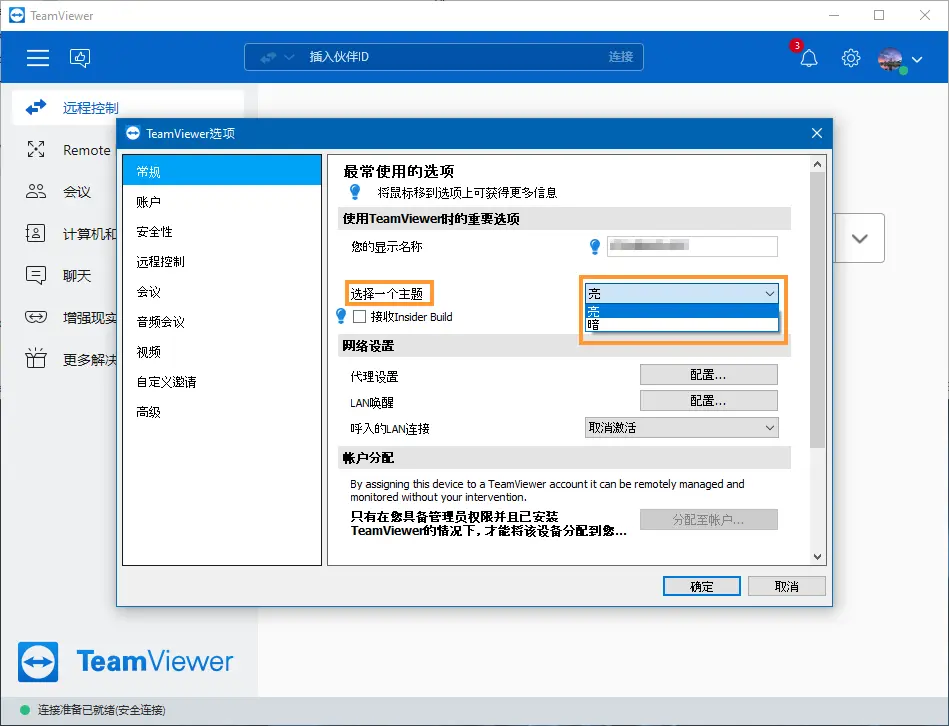Screen dimensions: 949x726
Task: Click the connection mode arrows icon in ID field
Action: coord(268,57)
